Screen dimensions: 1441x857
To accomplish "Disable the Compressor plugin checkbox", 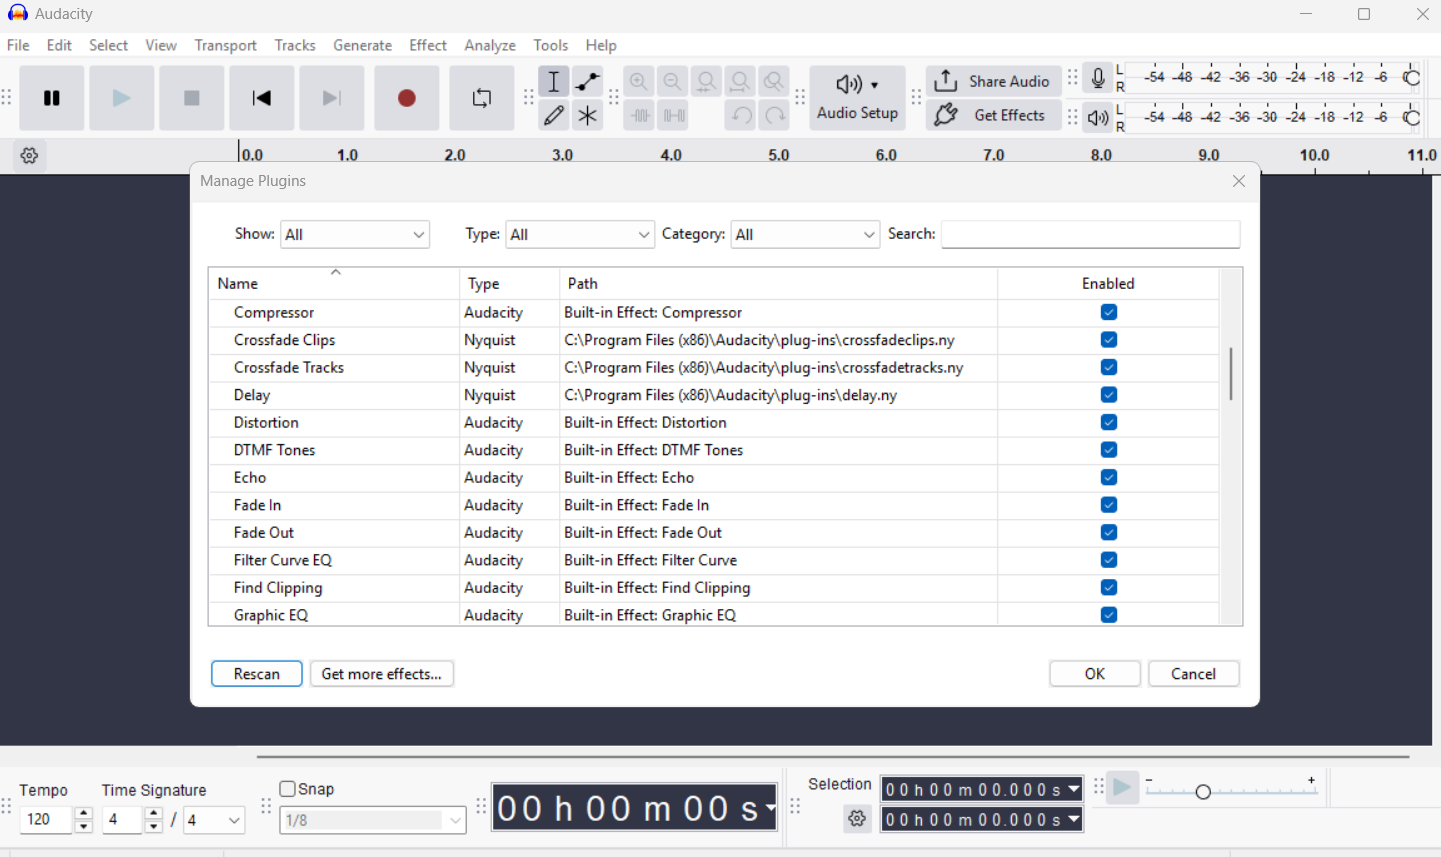I will click(1109, 312).
